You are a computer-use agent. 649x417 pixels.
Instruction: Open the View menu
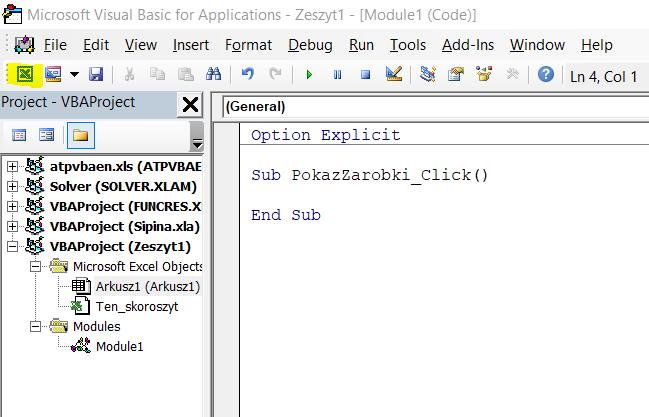point(141,45)
